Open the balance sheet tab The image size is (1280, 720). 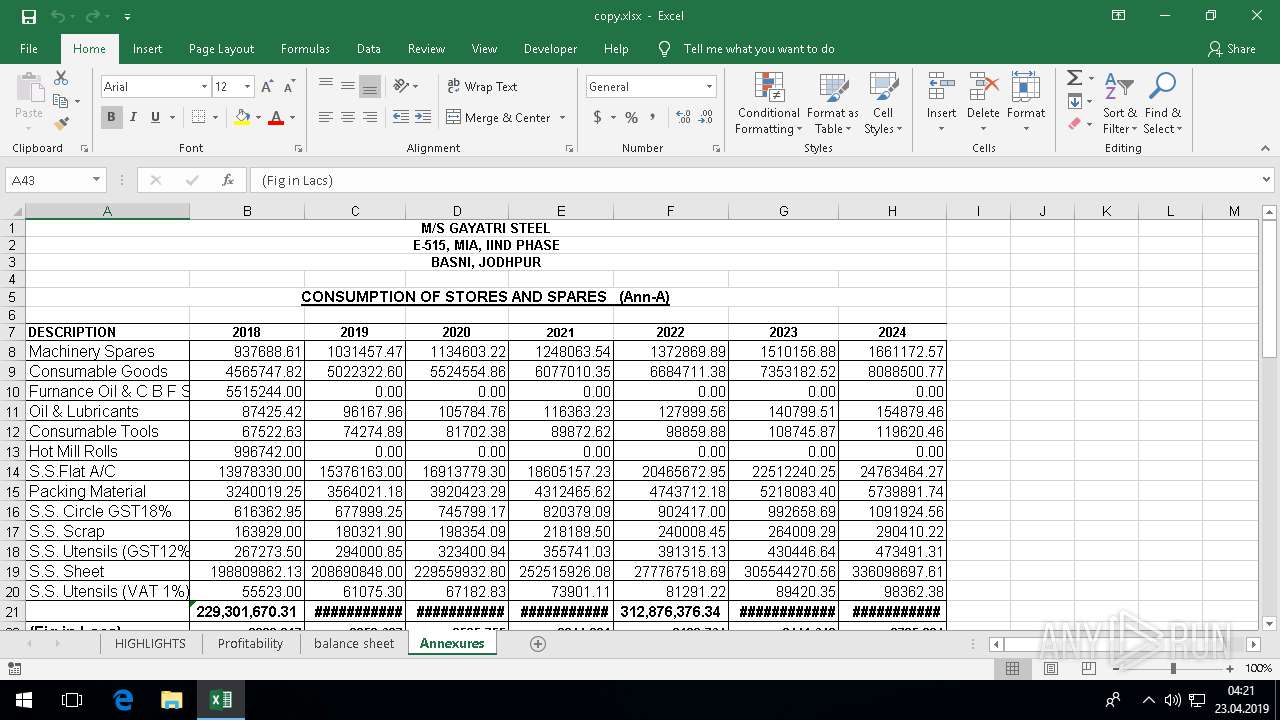coord(354,643)
